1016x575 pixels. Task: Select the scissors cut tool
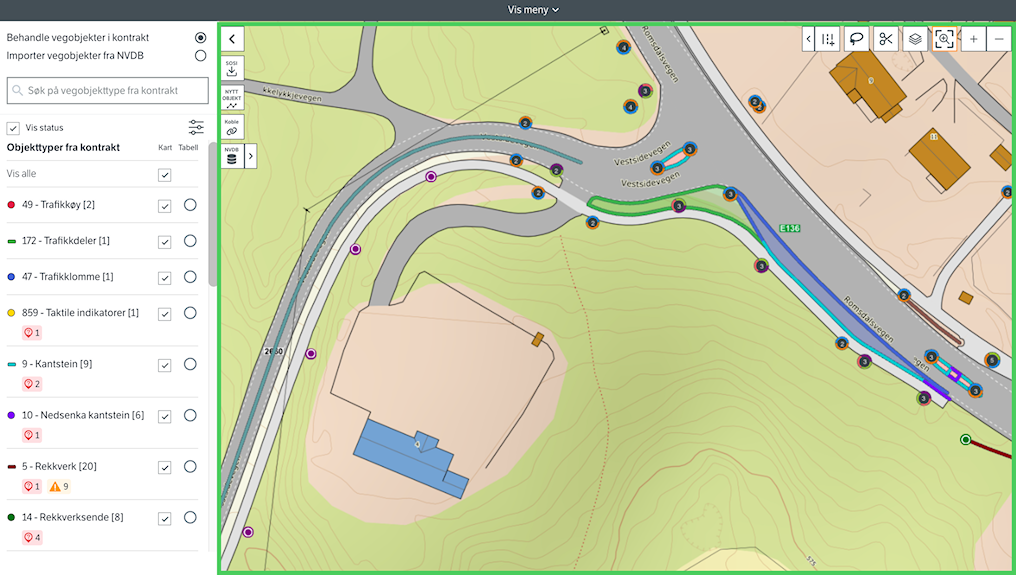tap(885, 39)
